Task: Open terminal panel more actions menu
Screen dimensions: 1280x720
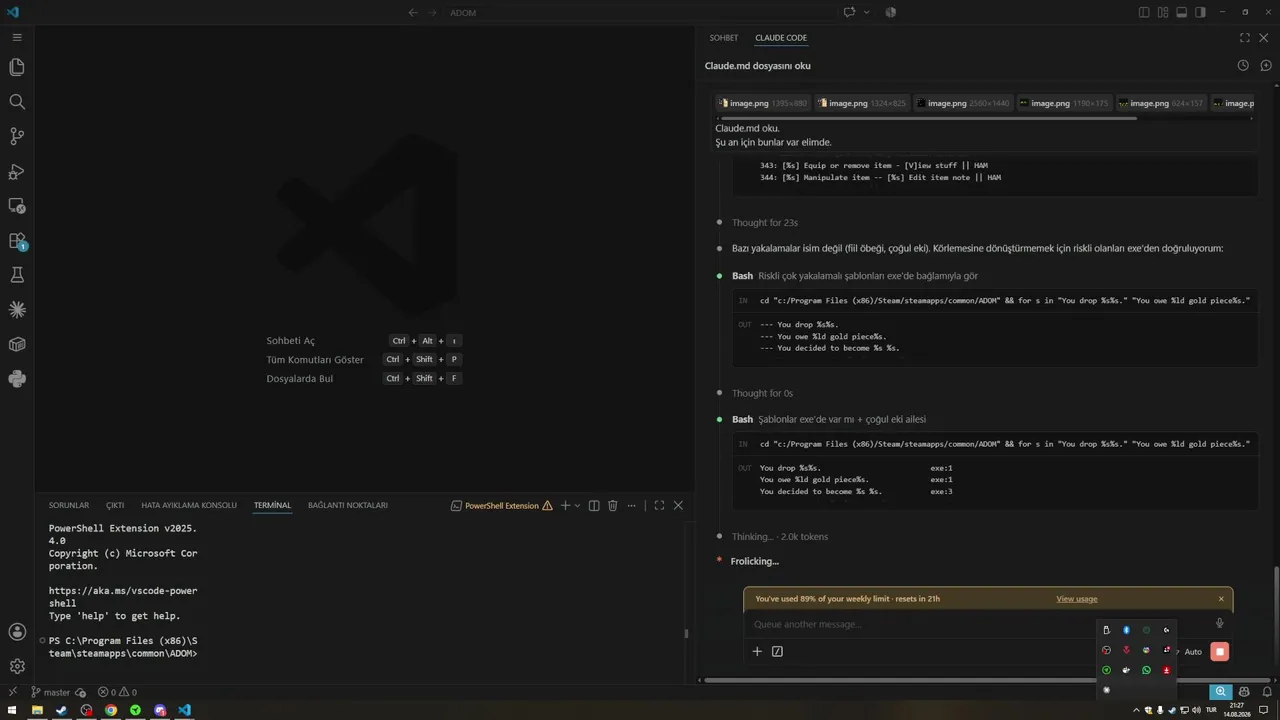Action: 631,506
